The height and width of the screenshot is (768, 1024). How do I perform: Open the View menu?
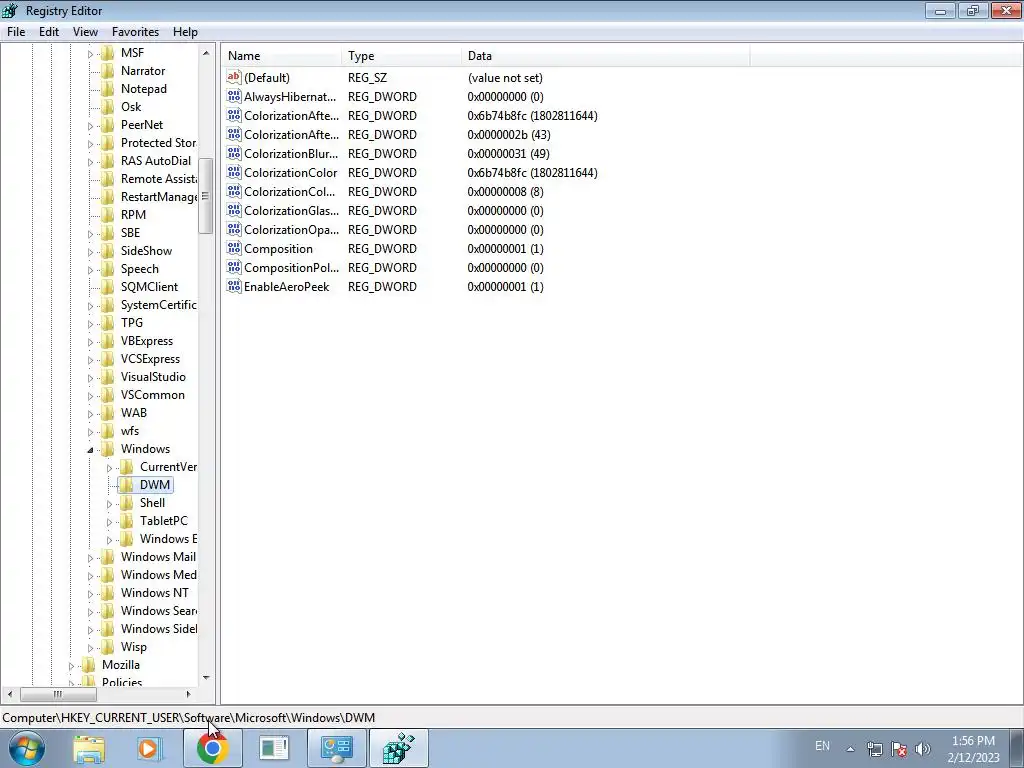pos(86,32)
